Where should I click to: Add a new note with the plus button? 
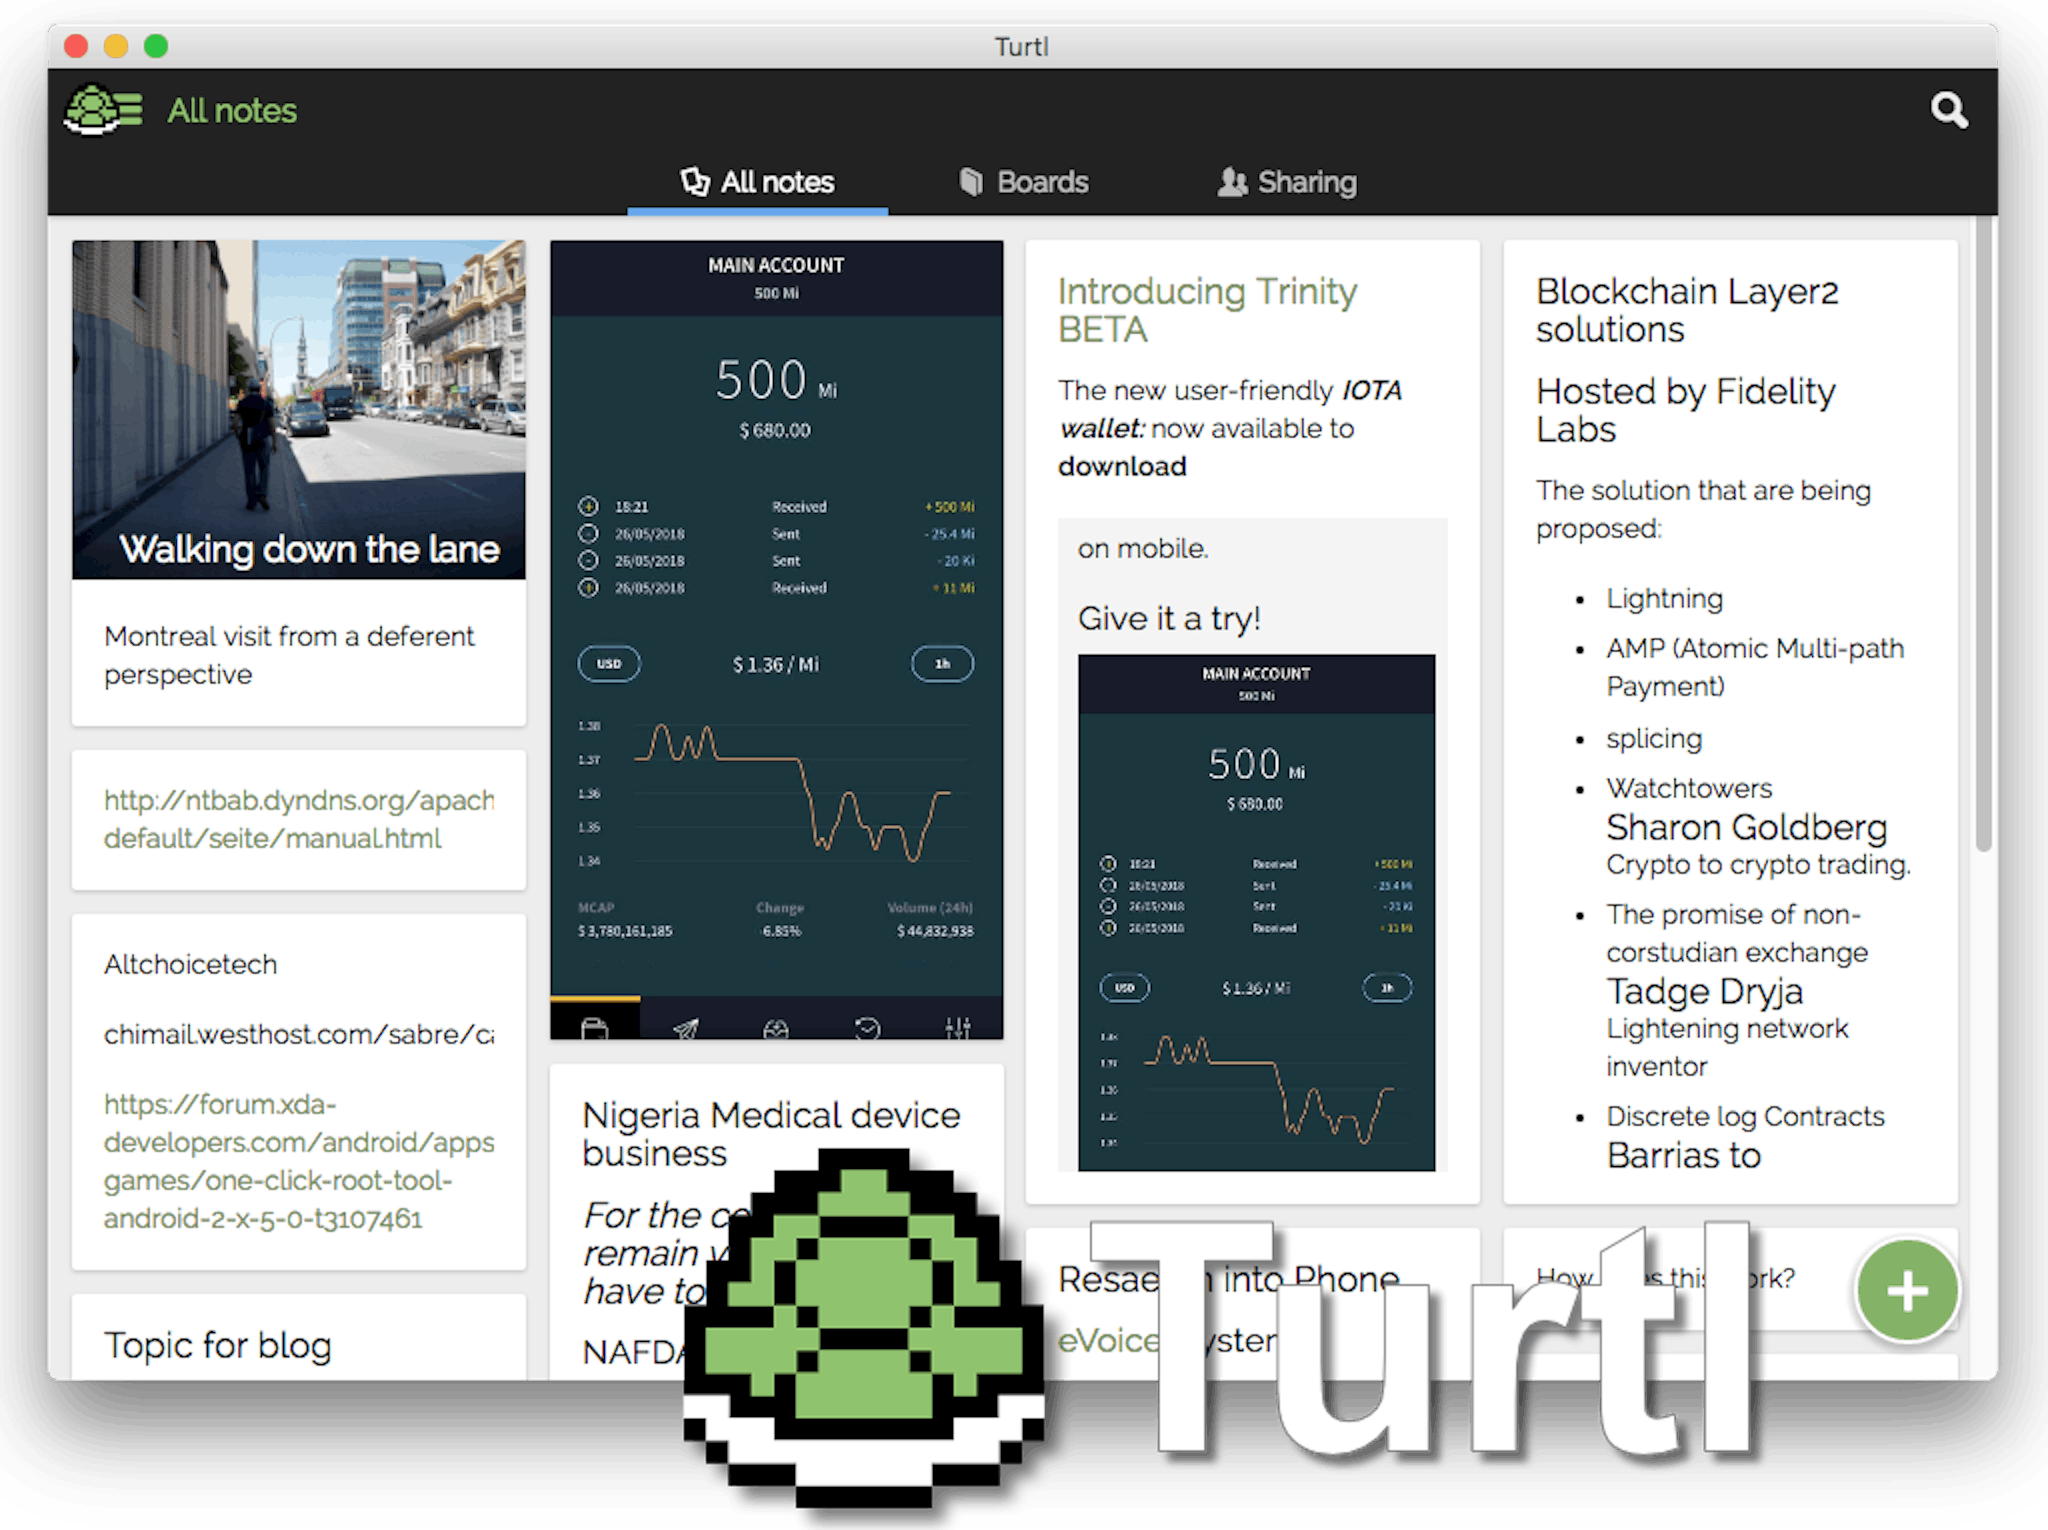pos(1907,1290)
